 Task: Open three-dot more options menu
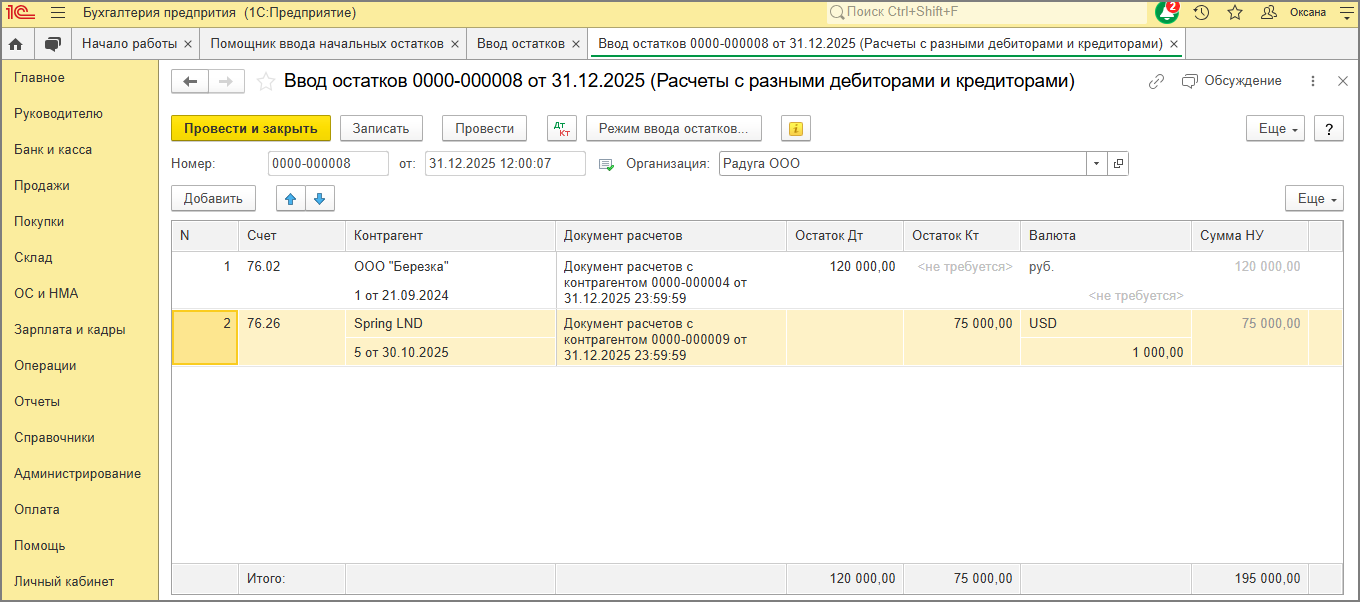tap(1313, 81)
